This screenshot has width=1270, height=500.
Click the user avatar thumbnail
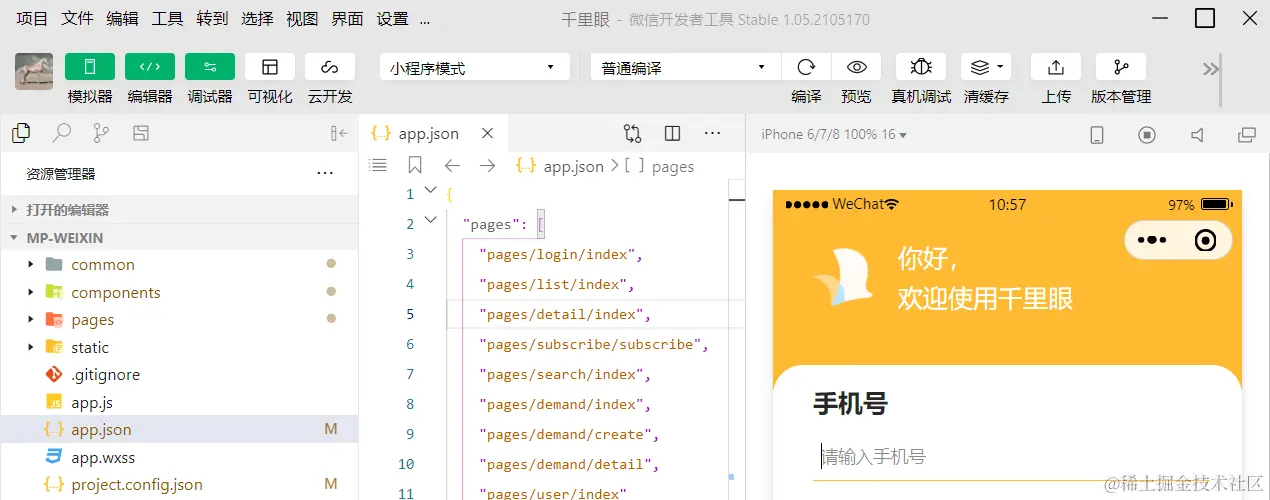click(34, 71)
